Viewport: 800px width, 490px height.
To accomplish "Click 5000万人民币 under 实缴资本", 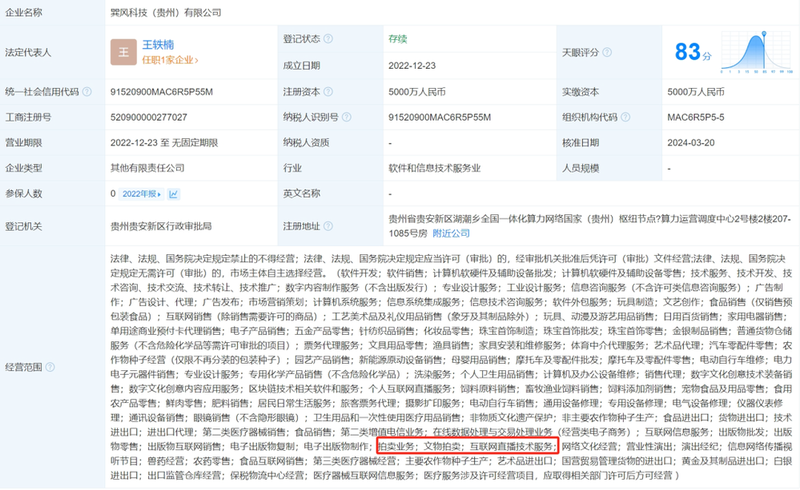I will click(696, 92).
